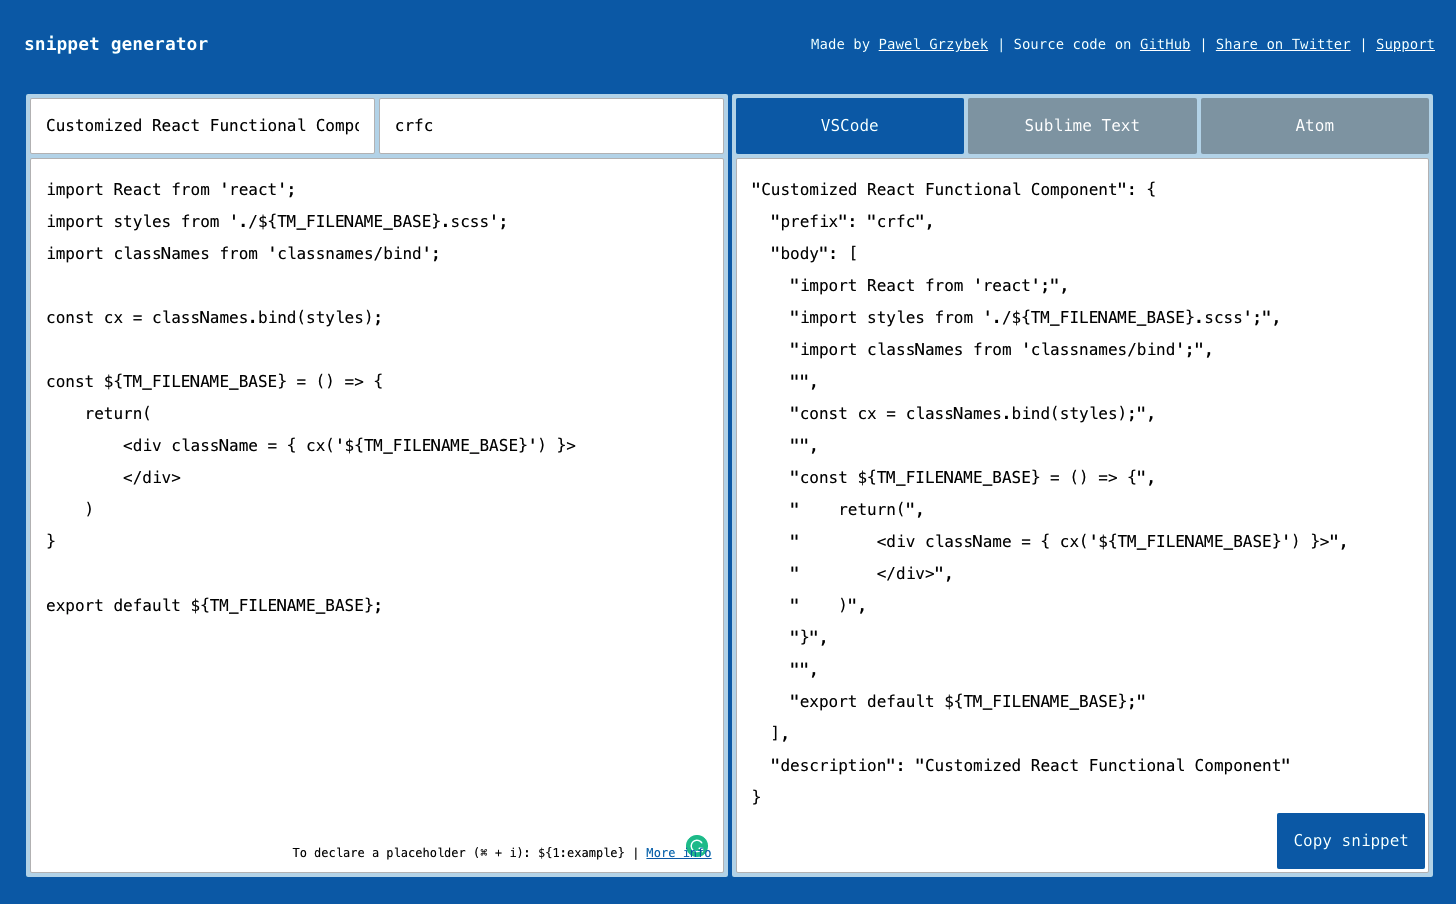Focus the snippet description input field
The width and height of the screenshot is (1456, 904).
(203, 126)
